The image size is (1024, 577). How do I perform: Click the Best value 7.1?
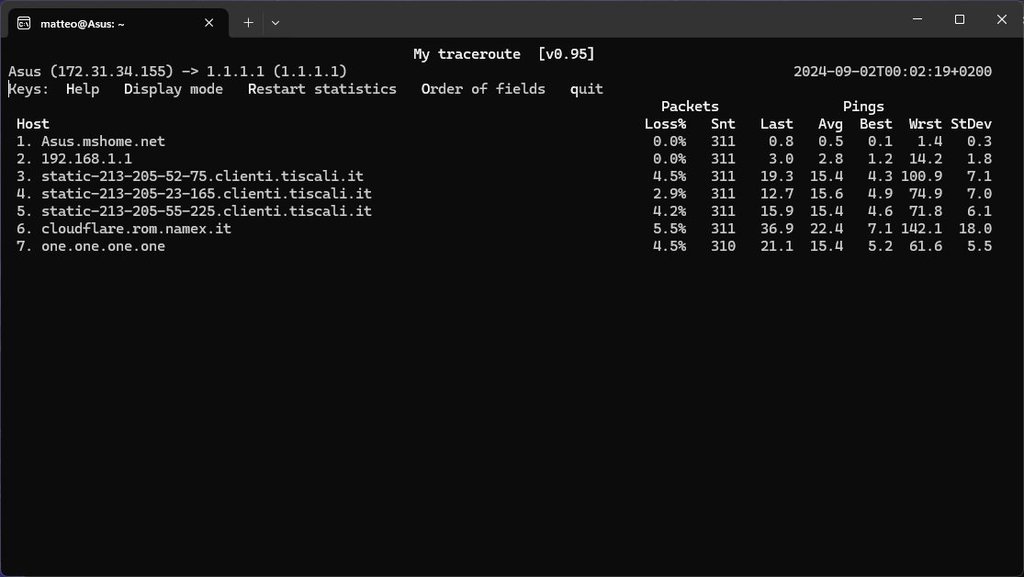click(880, 229)
